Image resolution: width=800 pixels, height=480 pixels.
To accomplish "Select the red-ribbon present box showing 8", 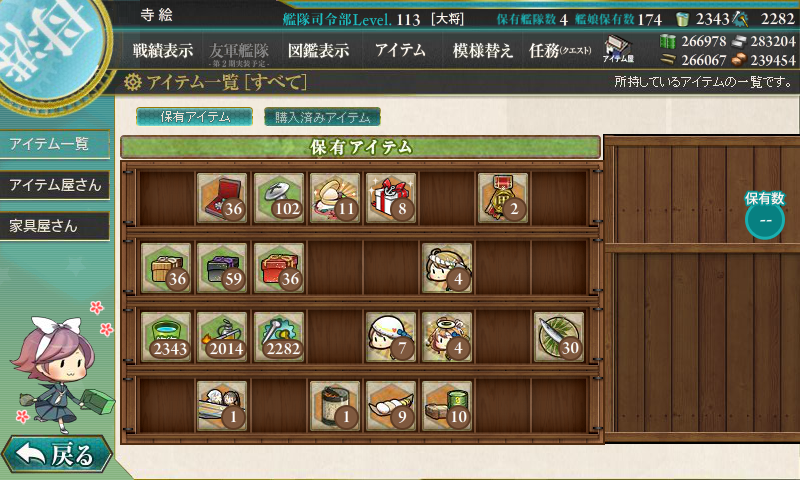I will click(x=391, y=198).
